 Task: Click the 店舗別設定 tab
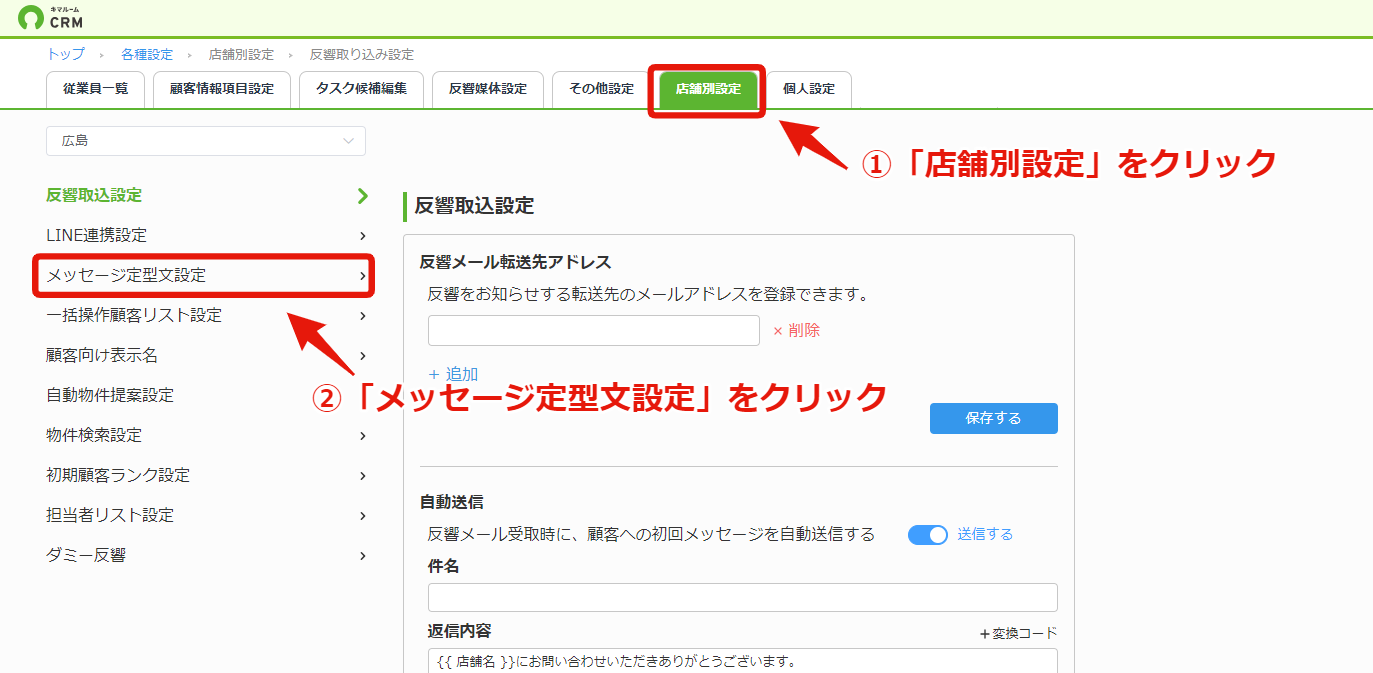(708, 89)
